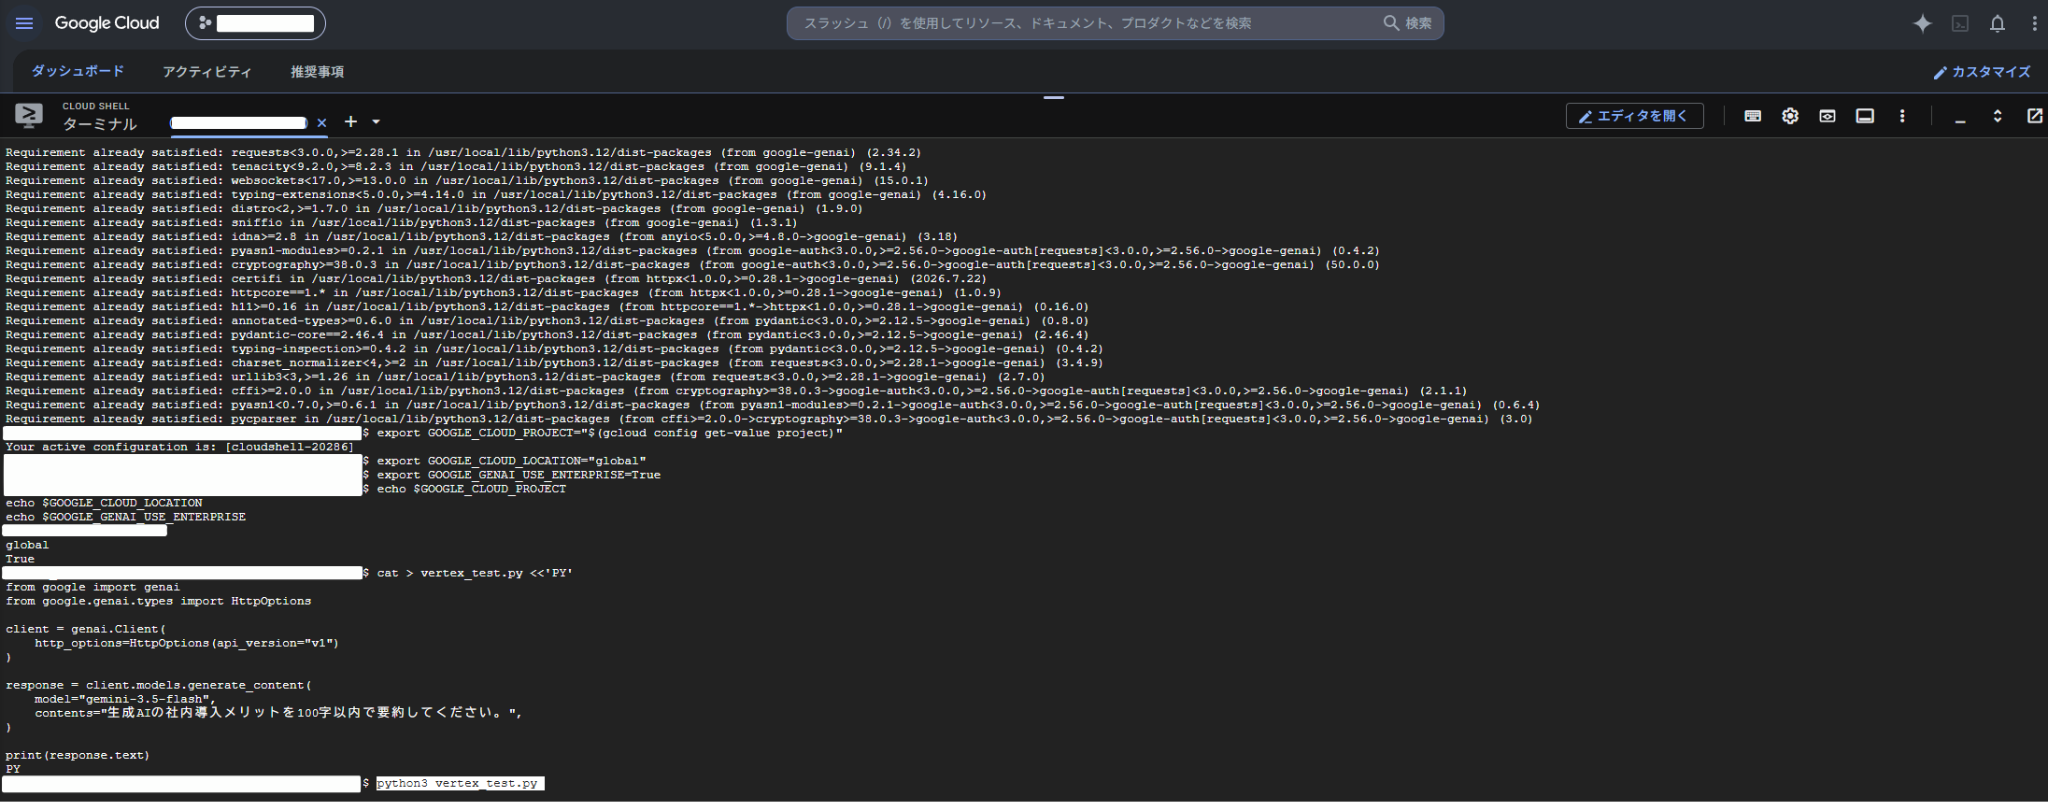The height and width of the screenshot is (802, 2048).
Task: Click the 'Your active configuration is' line
Action: tap(180, 447)
